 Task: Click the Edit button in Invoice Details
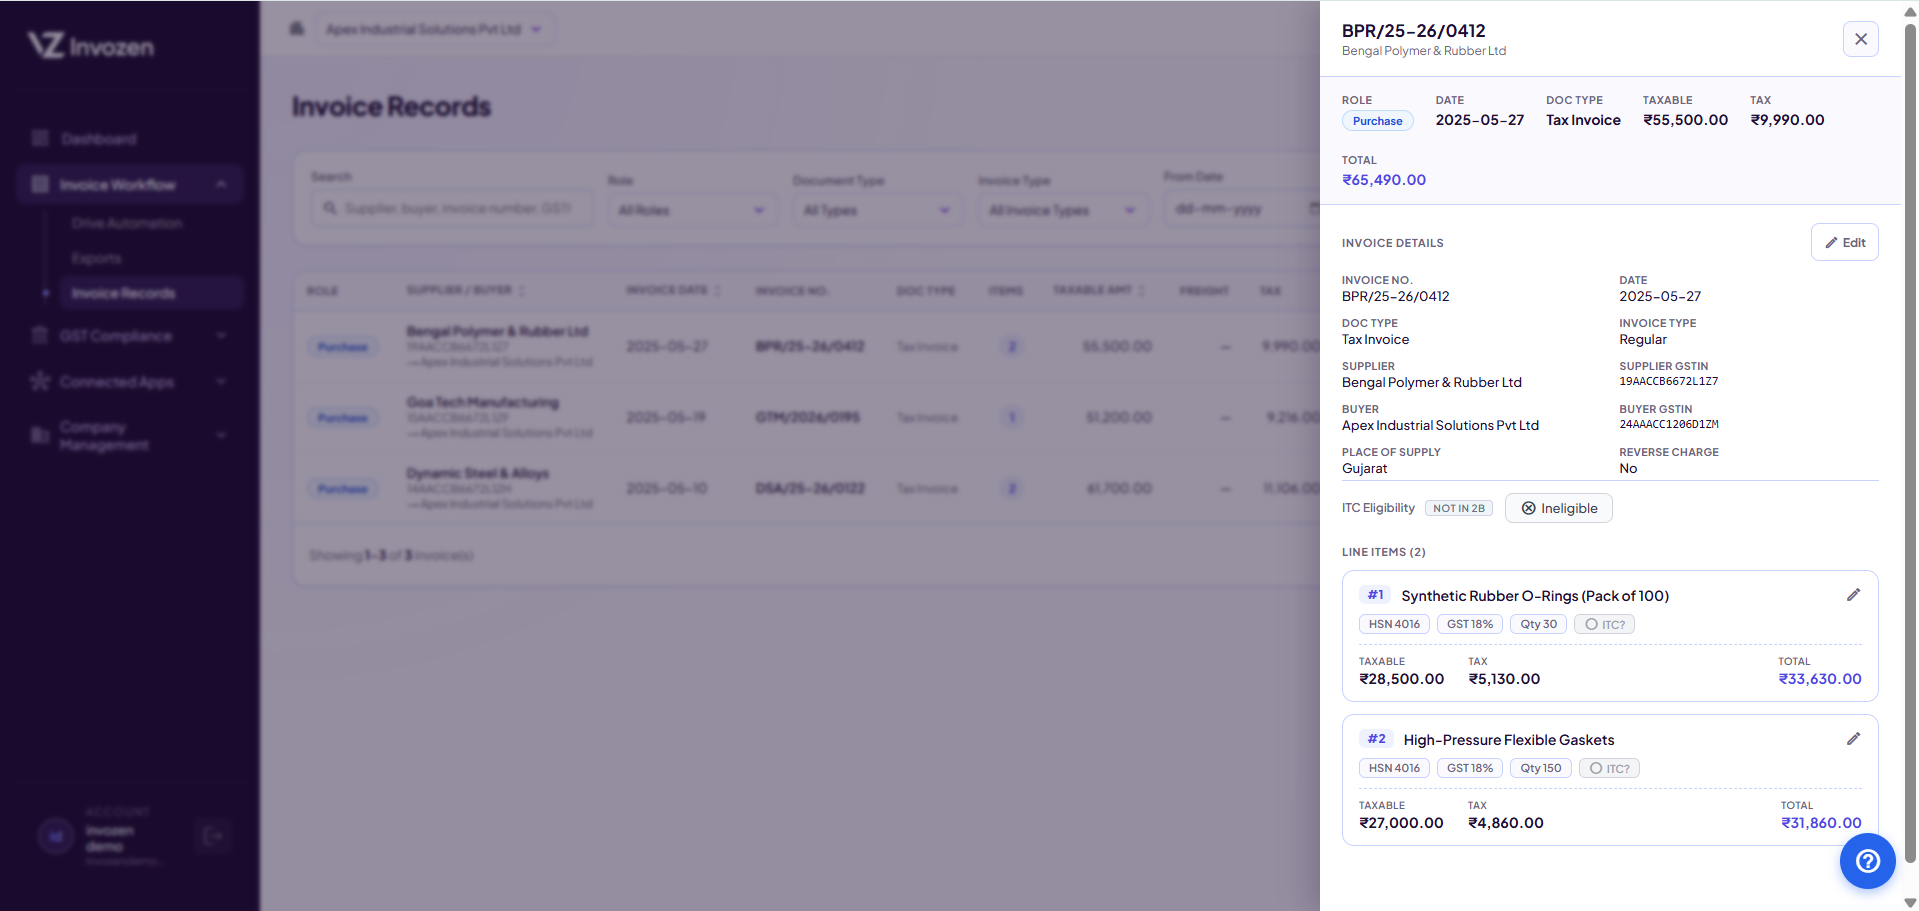(1844, 242)
